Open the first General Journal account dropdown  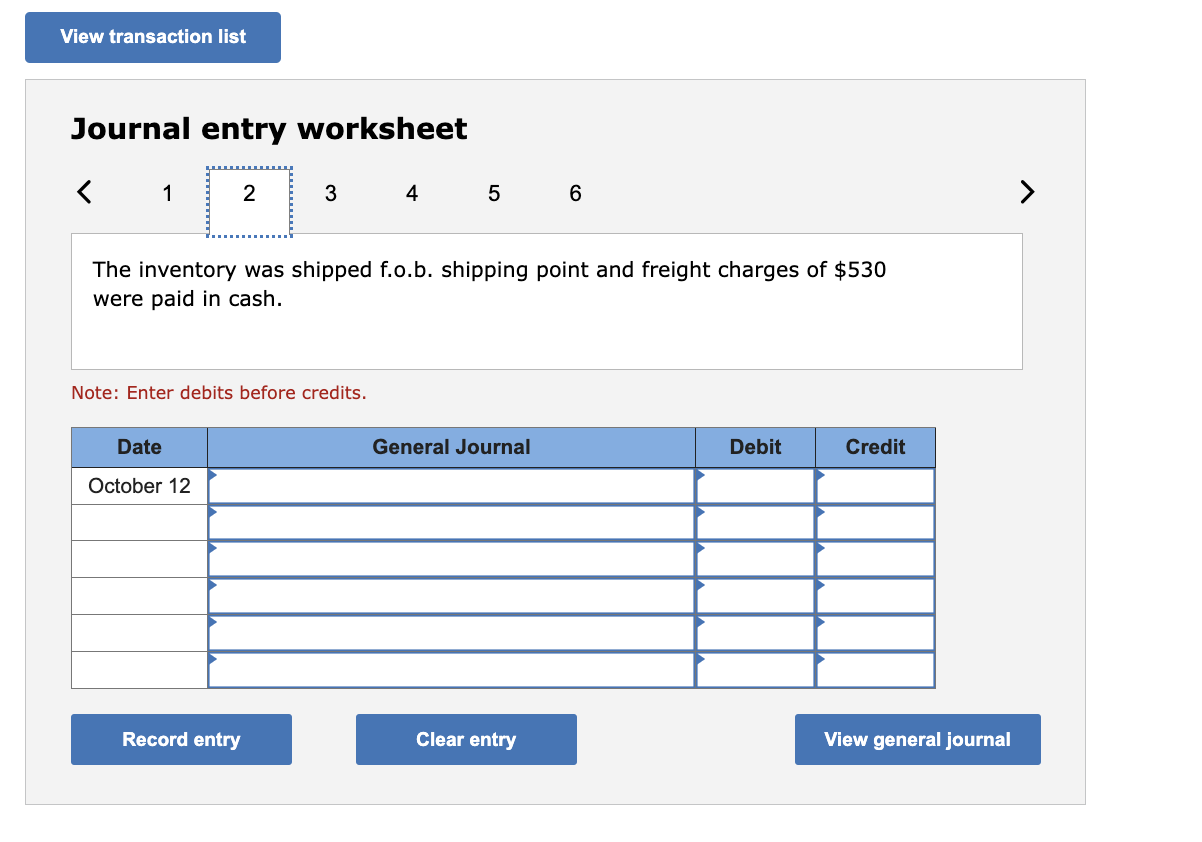[213, 476]
